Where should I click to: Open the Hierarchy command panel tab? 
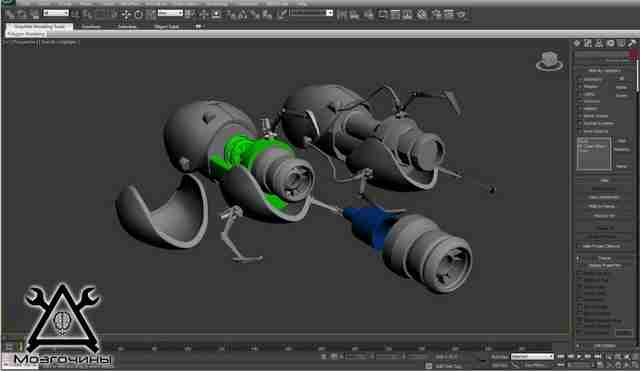pos(599,43)
